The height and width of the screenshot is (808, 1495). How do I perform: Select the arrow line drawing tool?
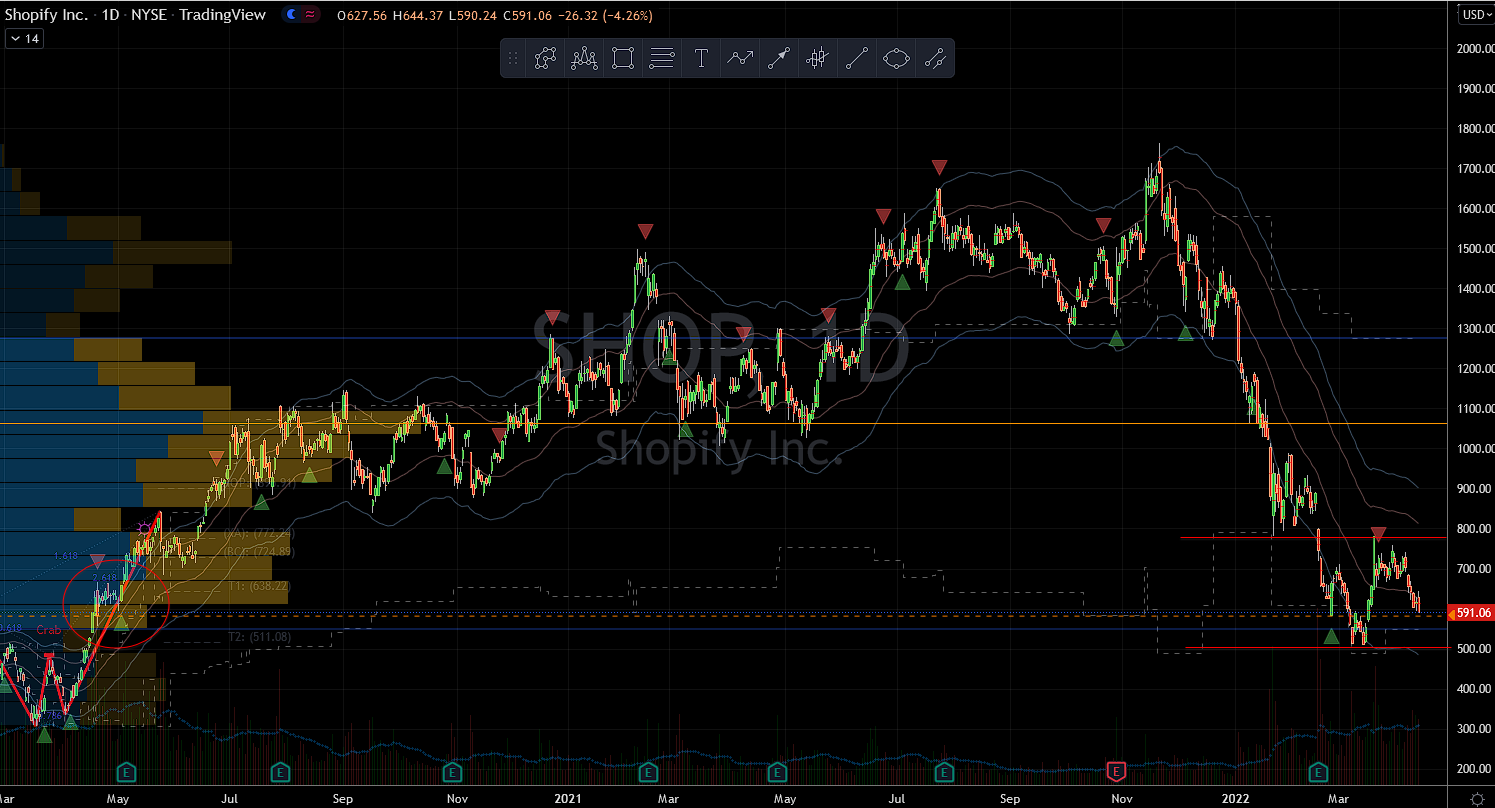coord(779,59)
